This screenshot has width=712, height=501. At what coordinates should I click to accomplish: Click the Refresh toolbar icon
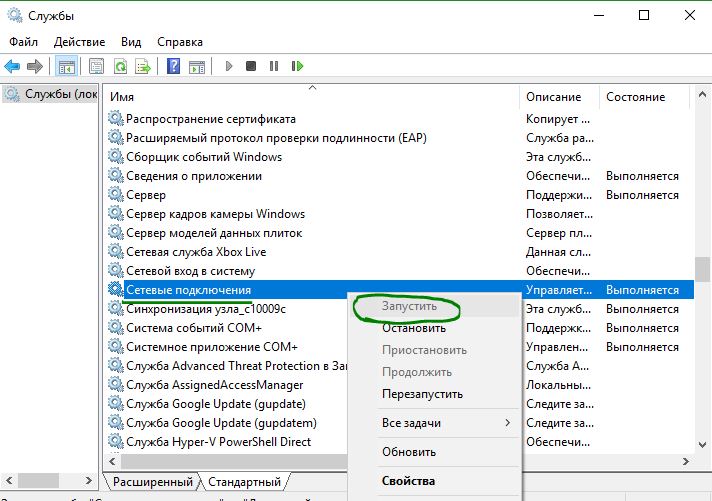click(120, 66)
